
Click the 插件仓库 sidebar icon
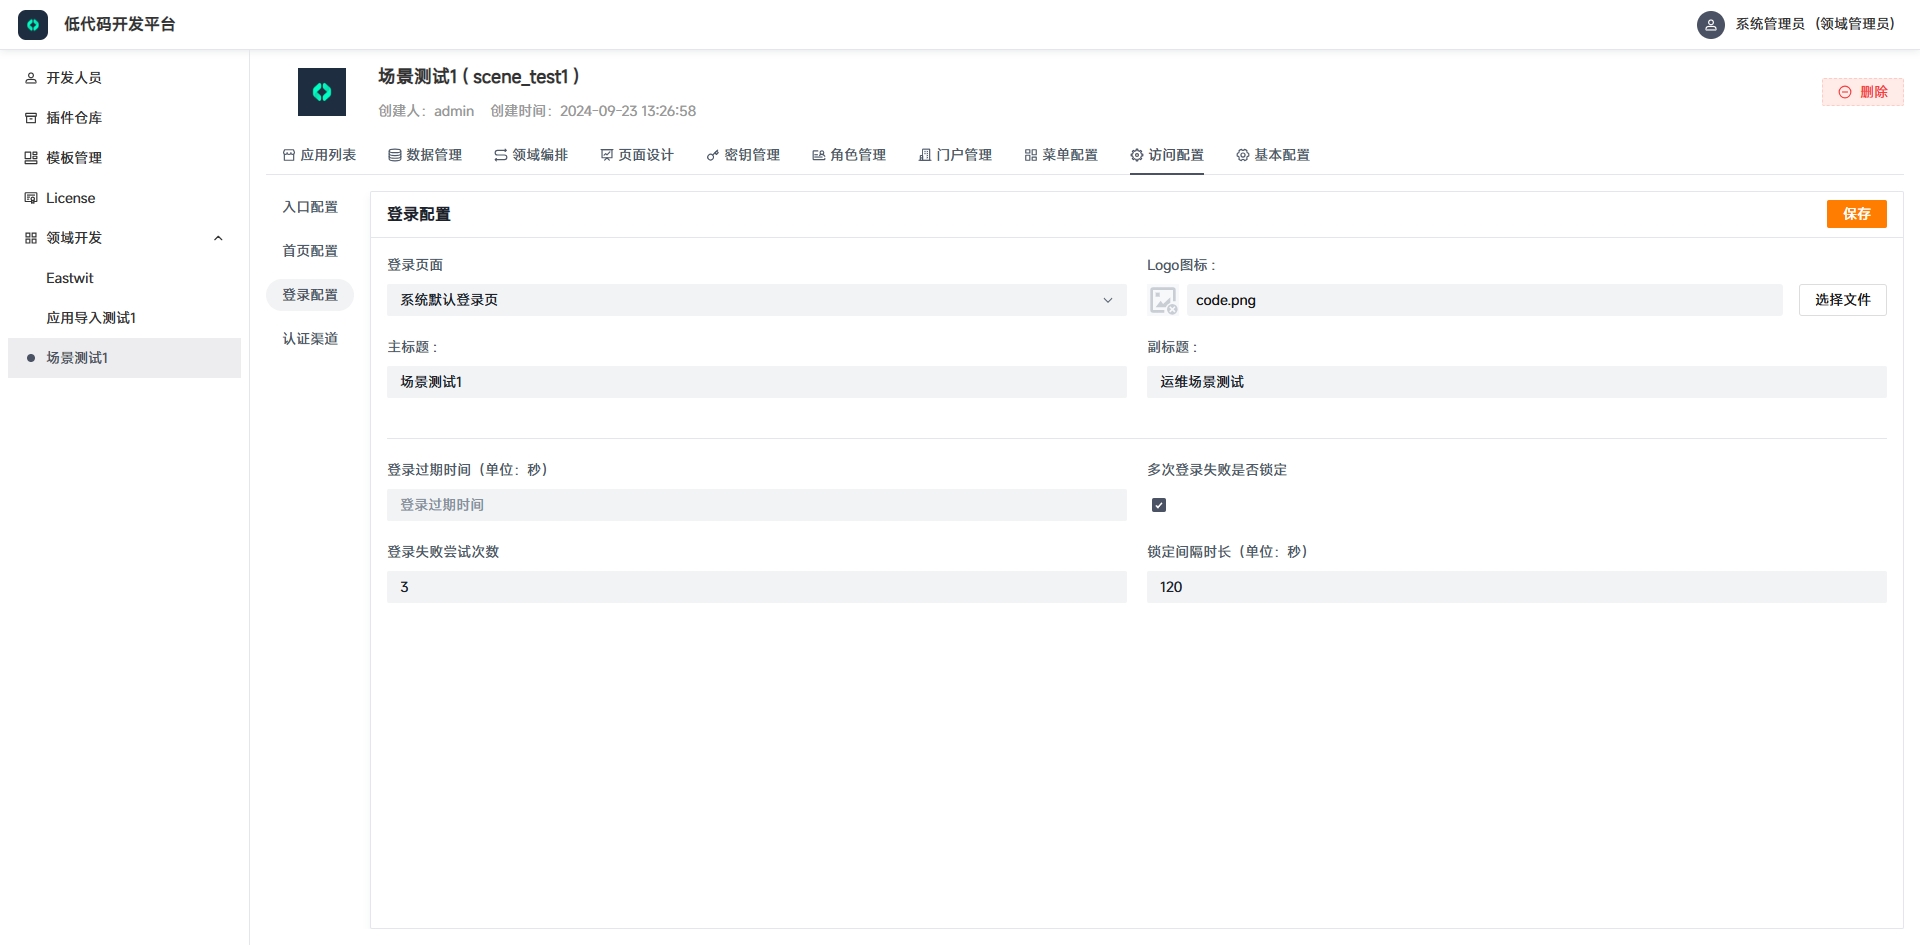click(x=31, y=118)
